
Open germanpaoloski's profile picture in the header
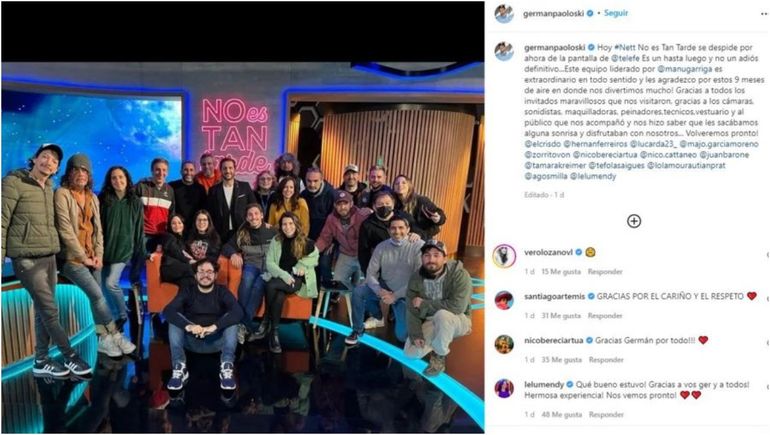pos(504,13)
